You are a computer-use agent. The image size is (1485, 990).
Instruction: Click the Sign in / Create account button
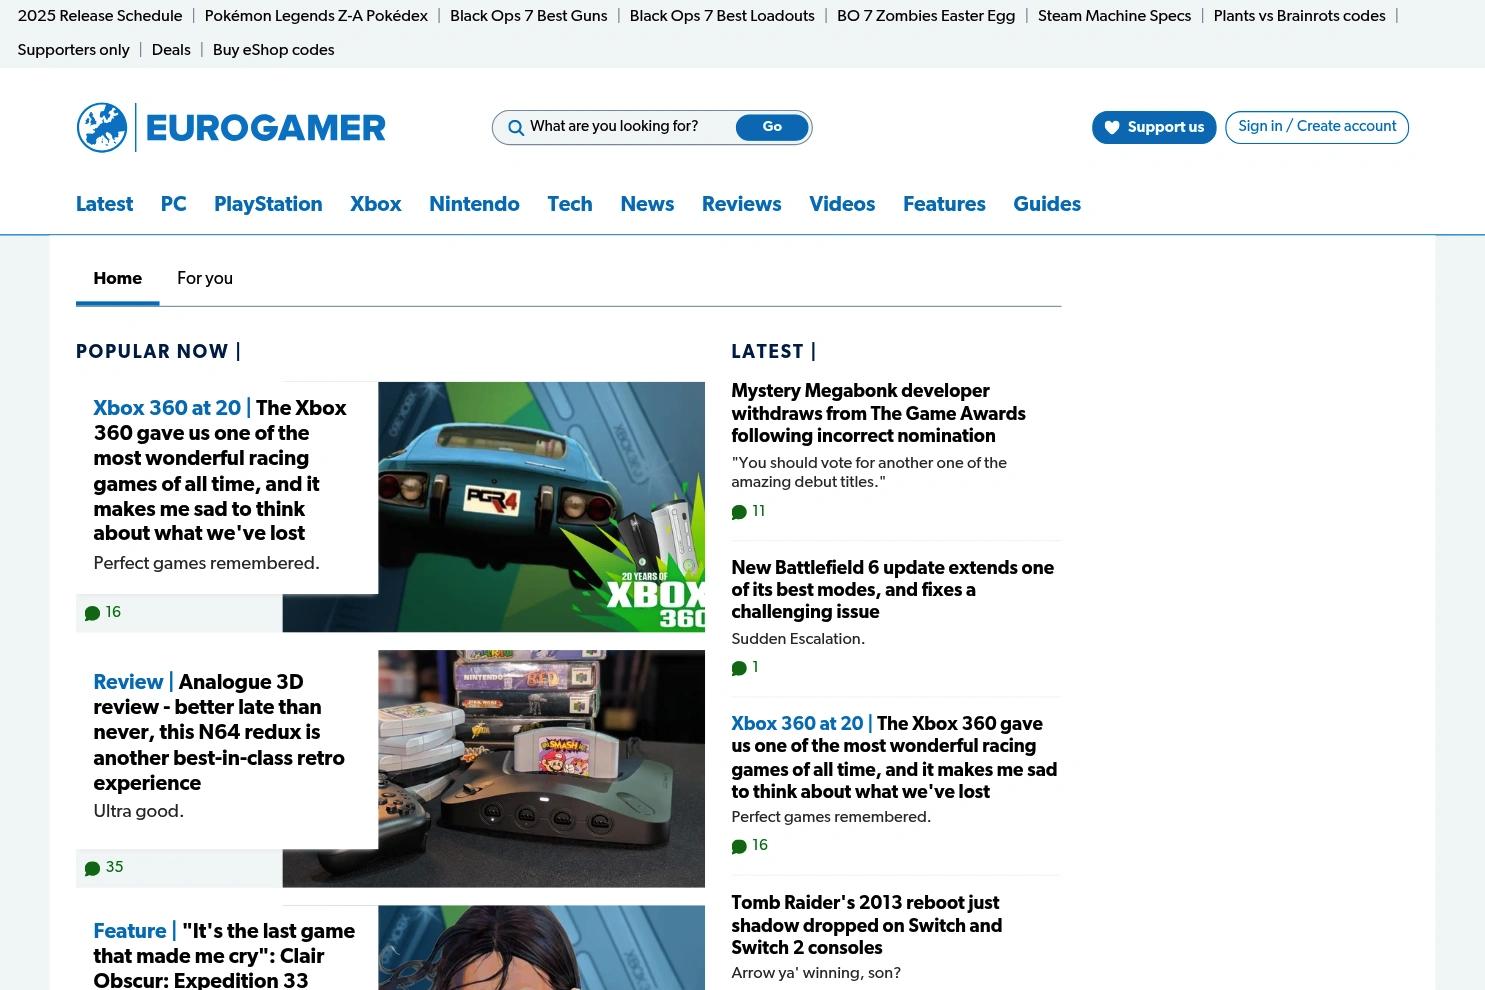[1317, 127]
